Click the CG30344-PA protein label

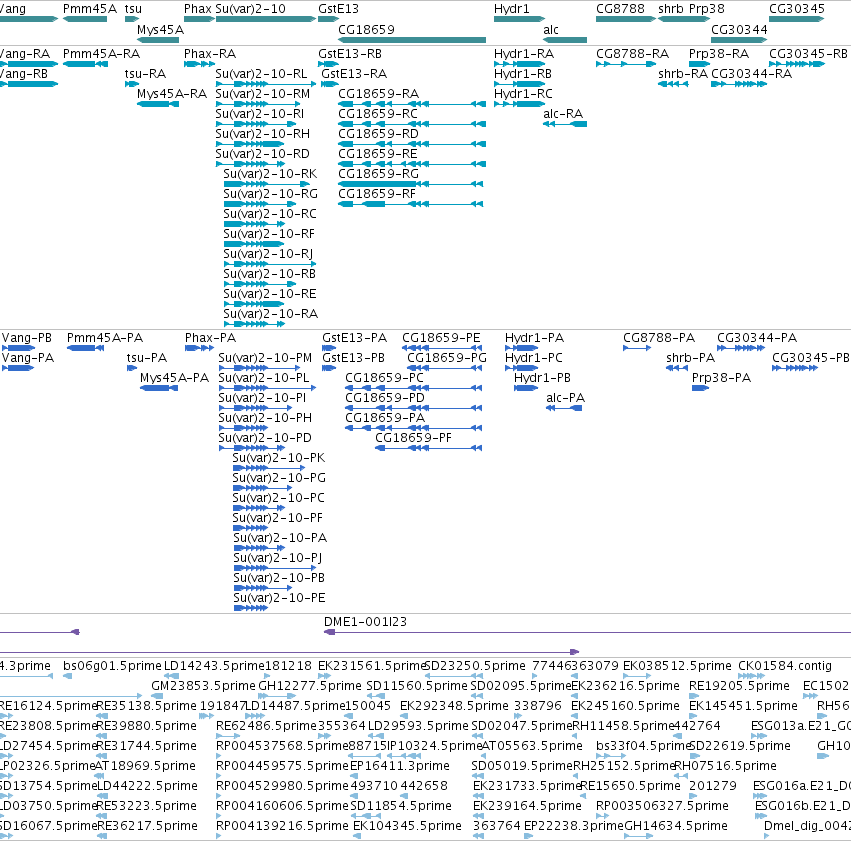point(757,338)
